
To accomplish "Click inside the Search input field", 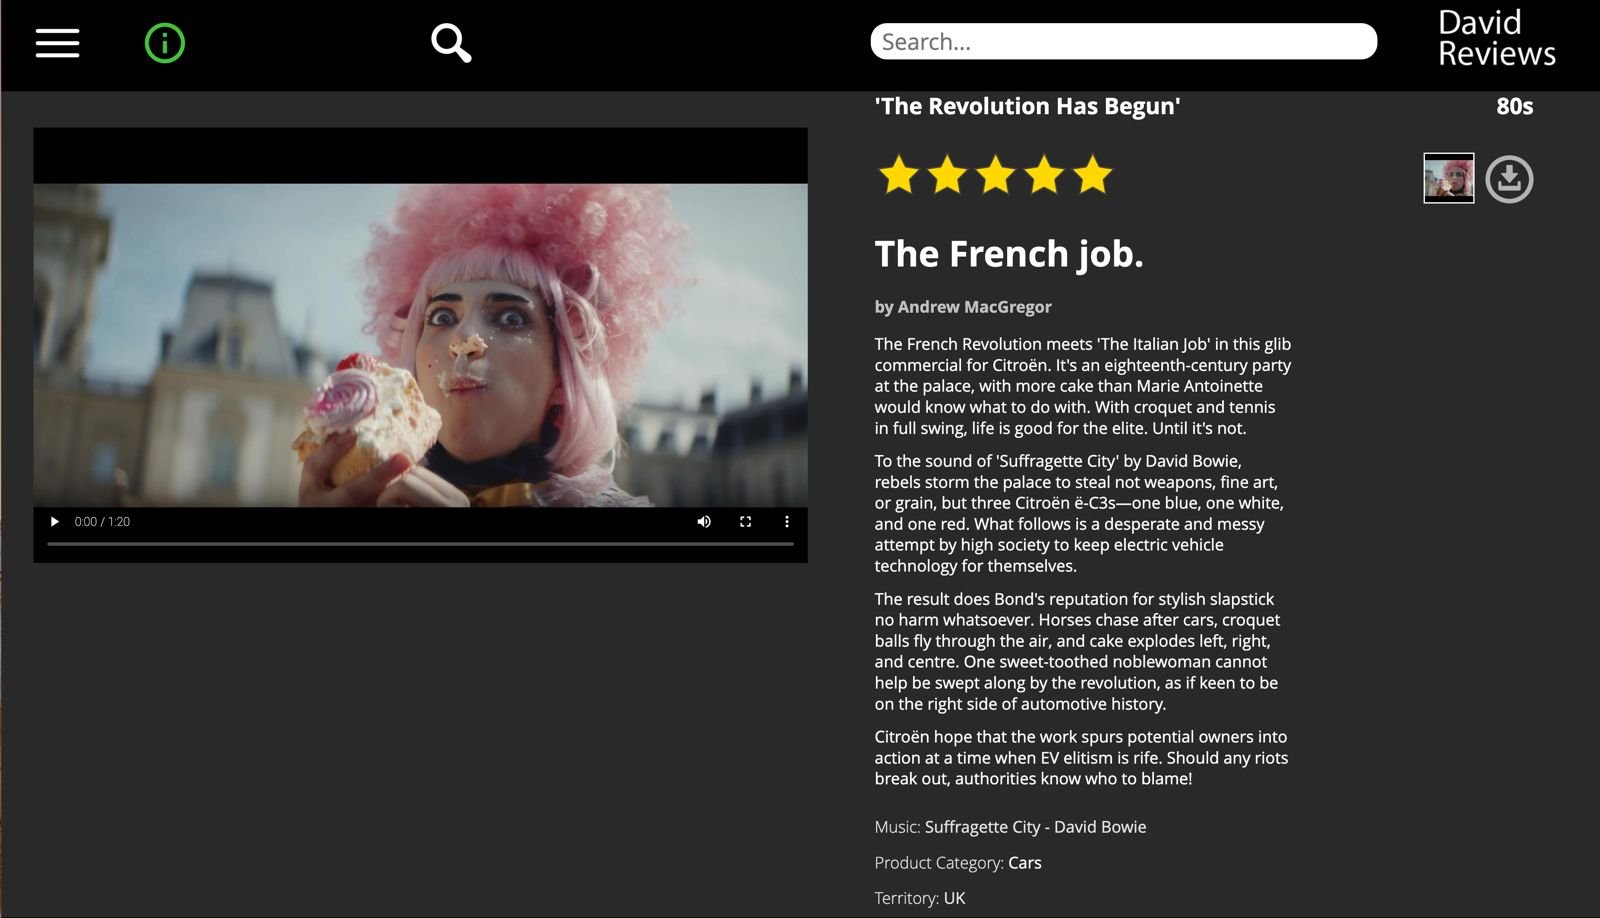I will pyautogui.click(x=1124, y=42).
